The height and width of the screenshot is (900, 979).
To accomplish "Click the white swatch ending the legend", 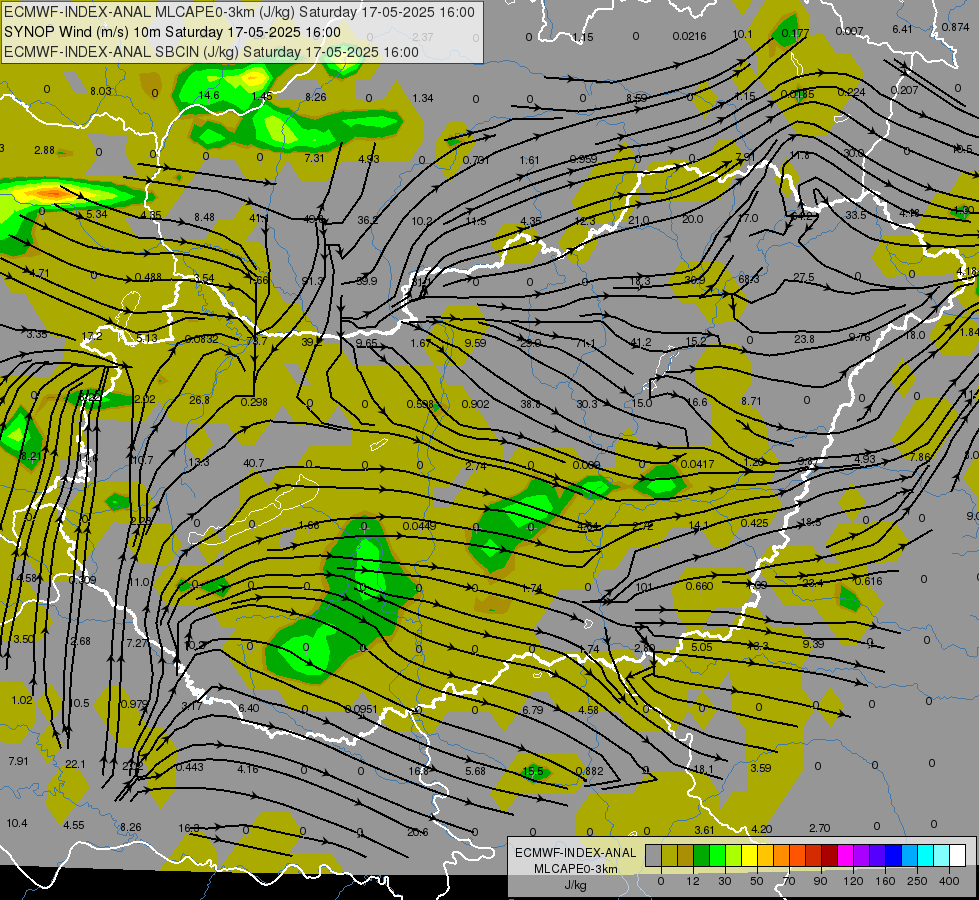I will click(958, 855).
